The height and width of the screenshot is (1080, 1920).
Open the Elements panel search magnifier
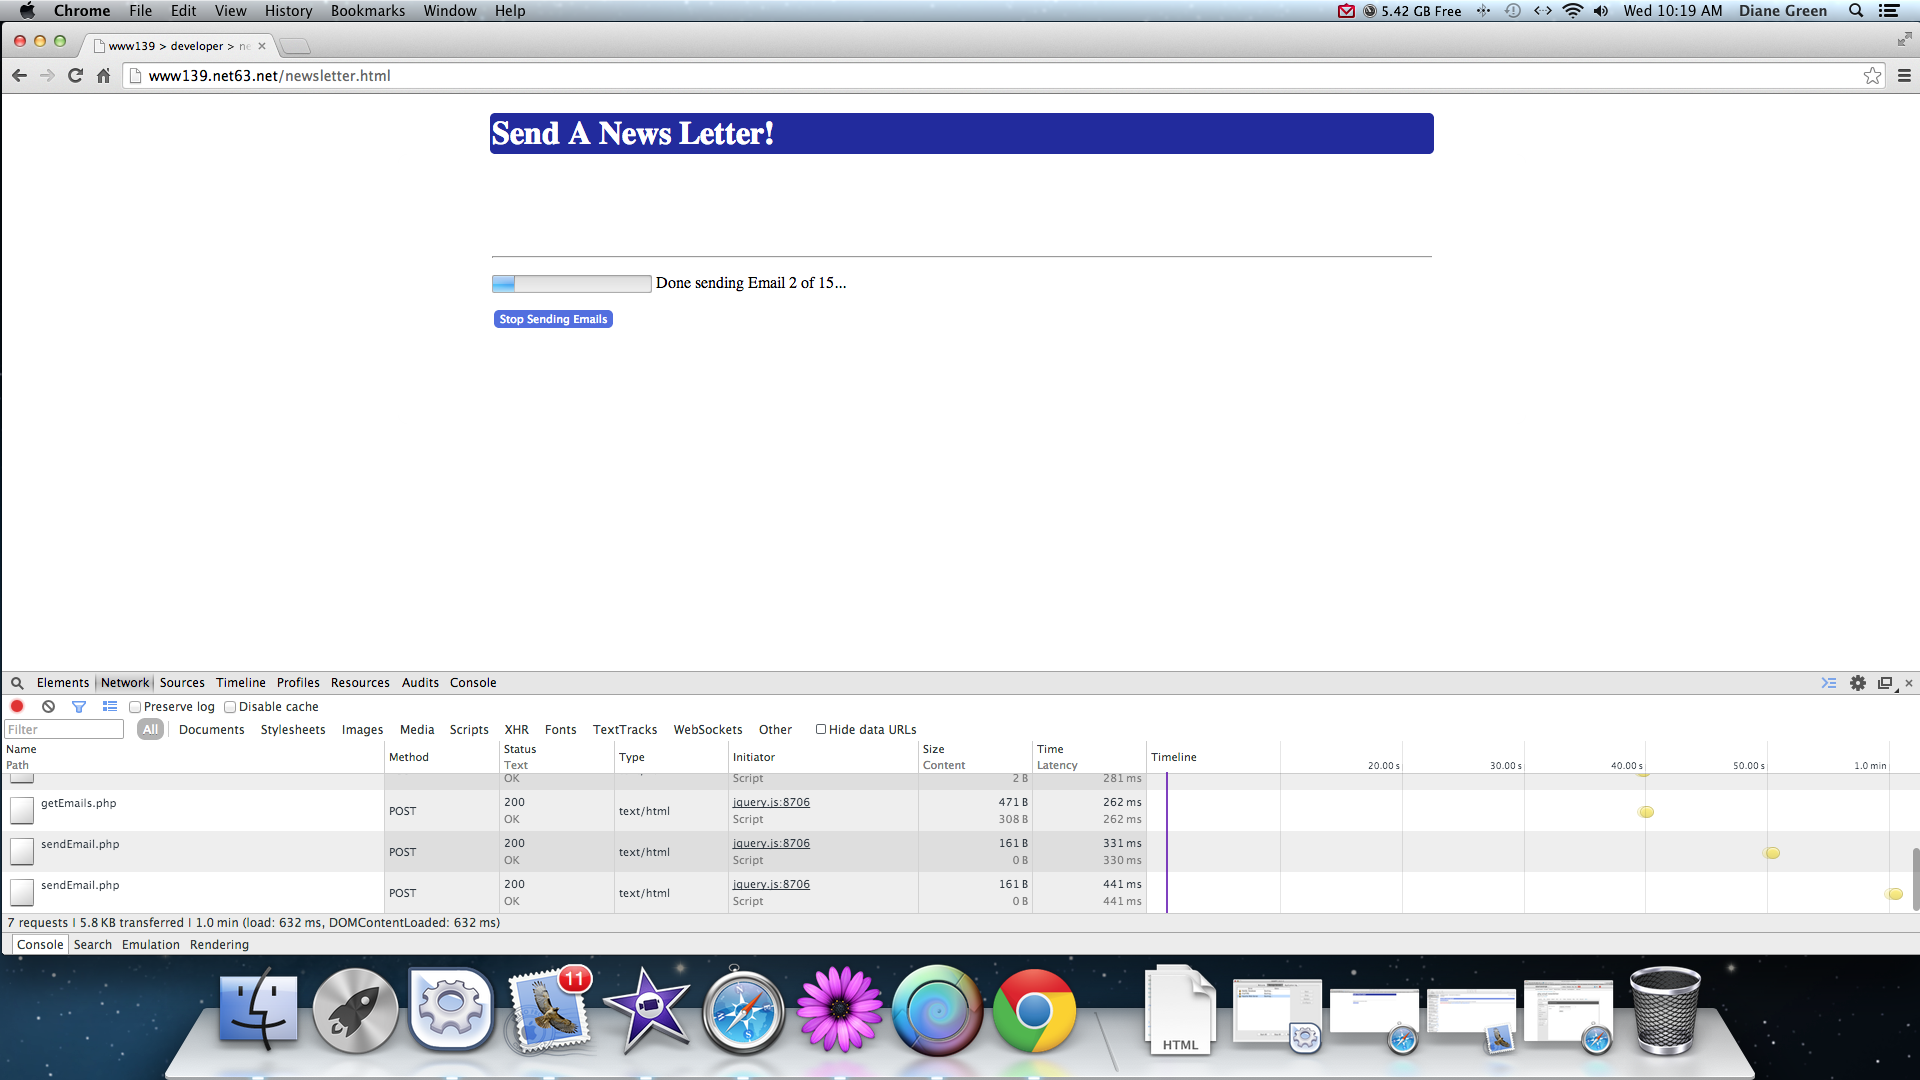pos(16,682)
